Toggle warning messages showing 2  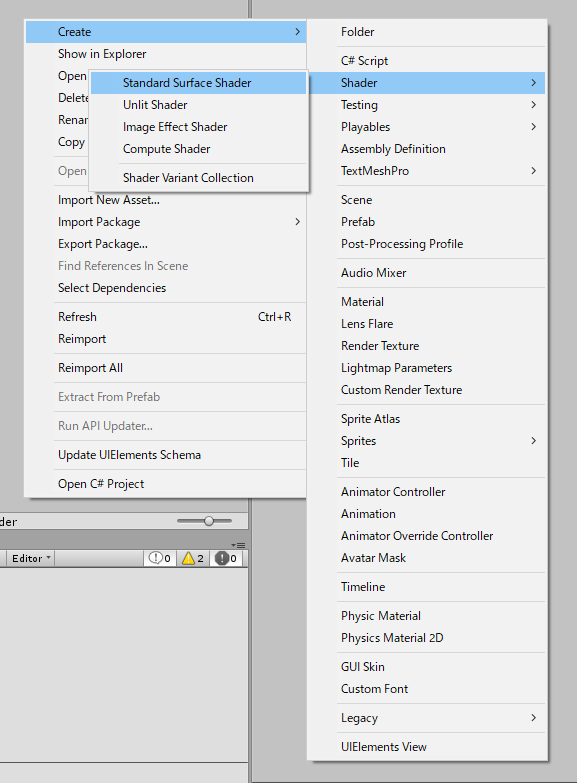coord(193,558)
